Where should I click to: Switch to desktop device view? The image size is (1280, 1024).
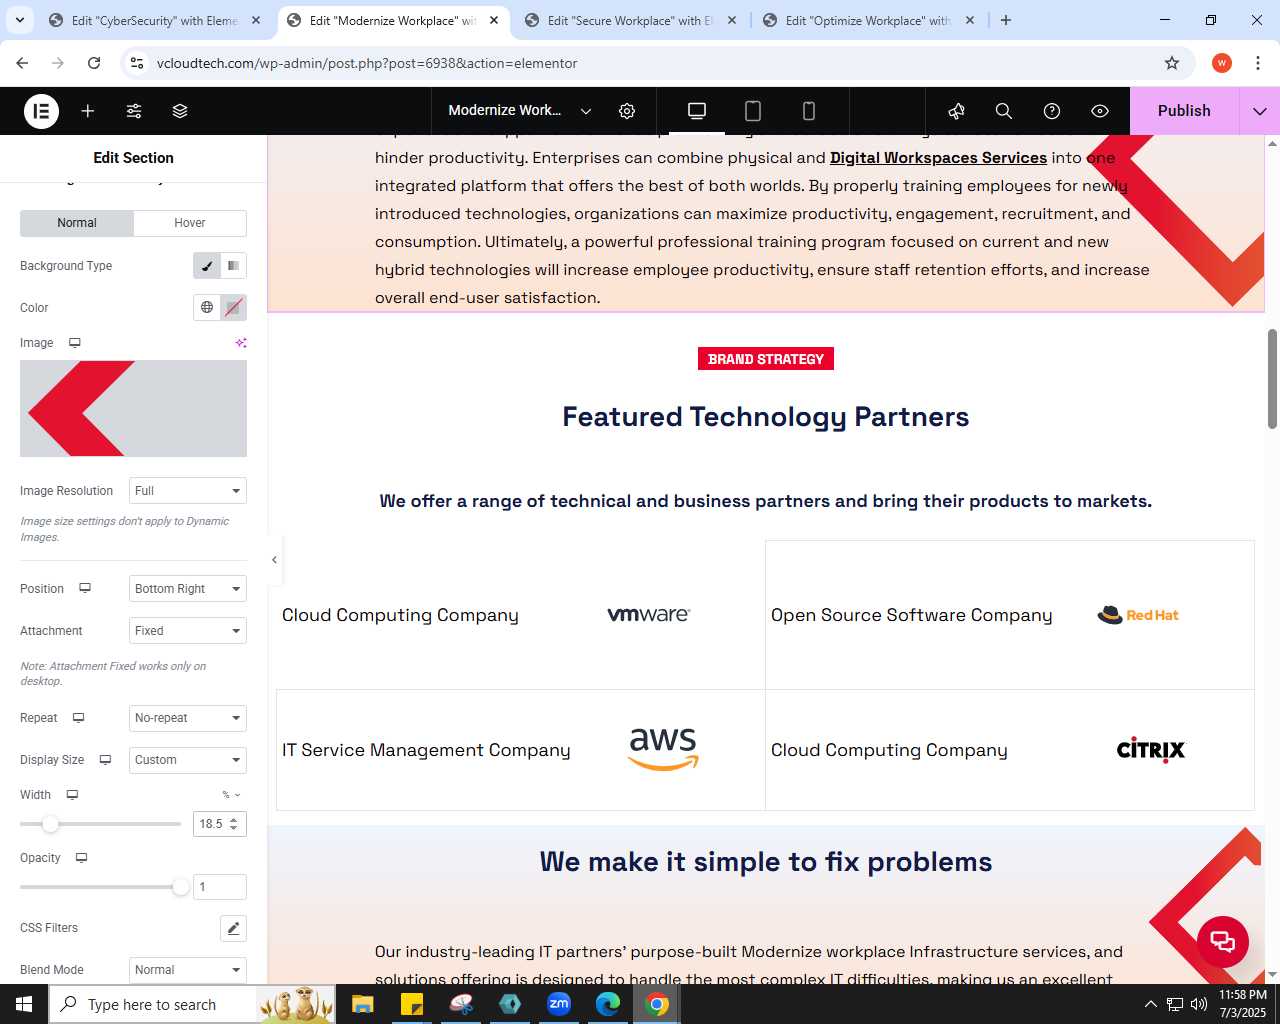(697, 111)
